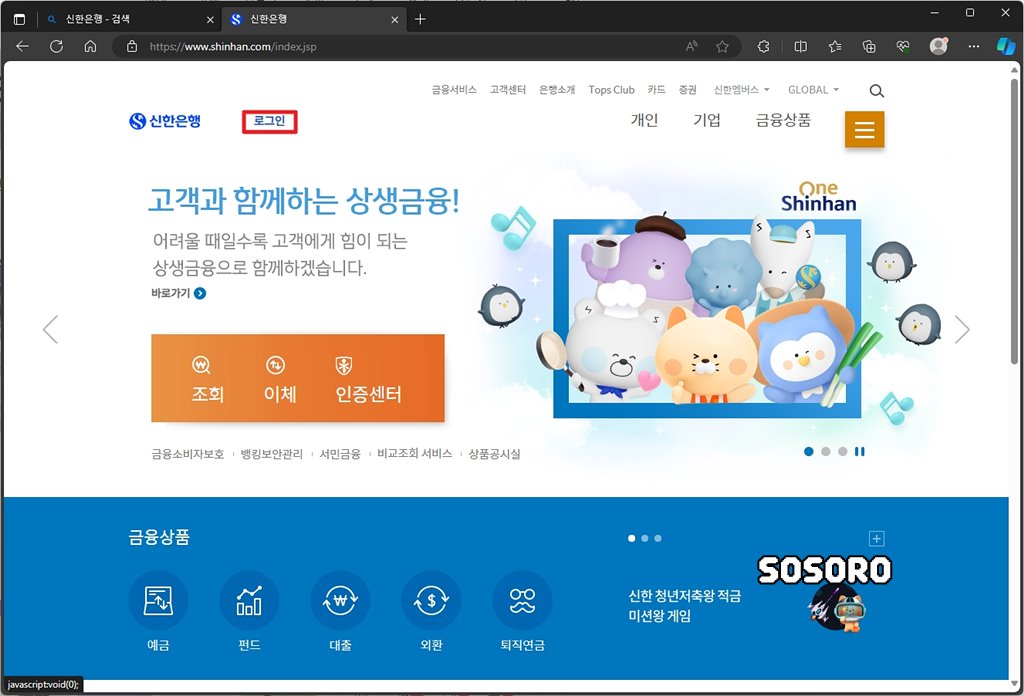Reload the page with the refresh icon
The image size is (1024, 696).
(57, 46)
